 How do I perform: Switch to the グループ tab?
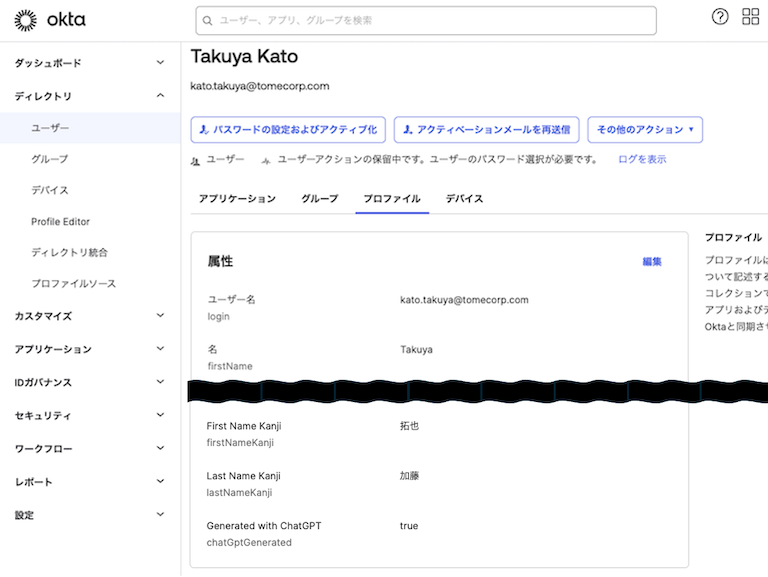(320, 199)
